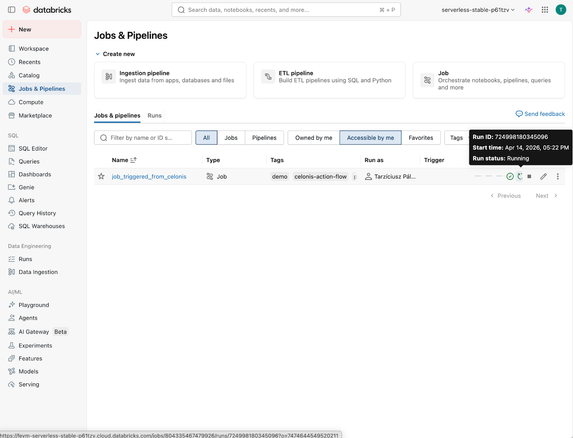
Task: Click the green successful run status icon
Action: click(x=510, y=176)
